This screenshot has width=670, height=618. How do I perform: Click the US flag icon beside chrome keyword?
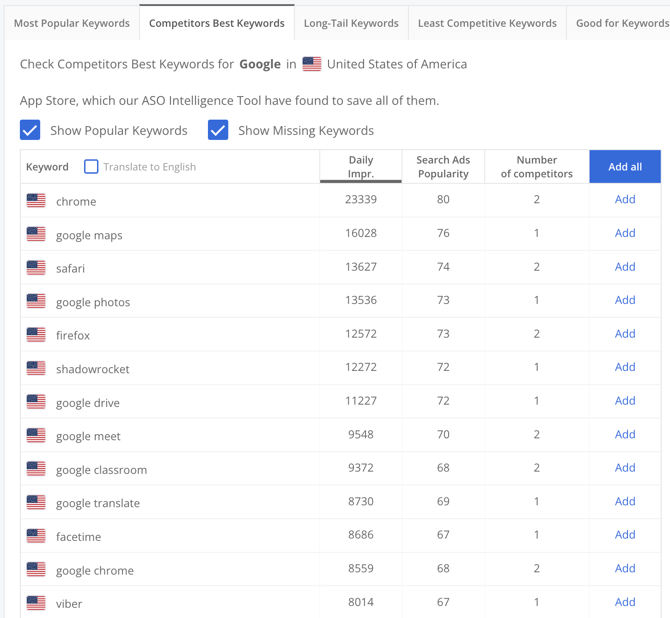click(x=36, y=201)
